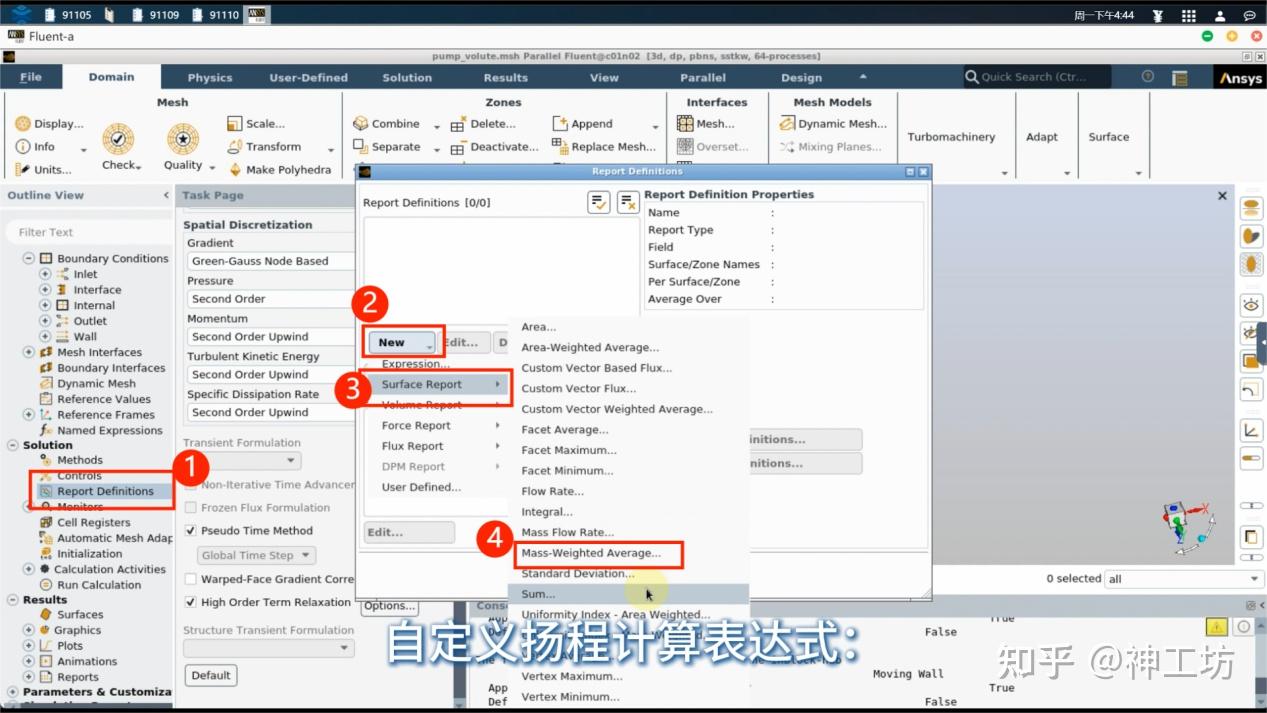Click Deactivate zones
This screenshot has width=1267, height=713.
click(x=494, y=147)
